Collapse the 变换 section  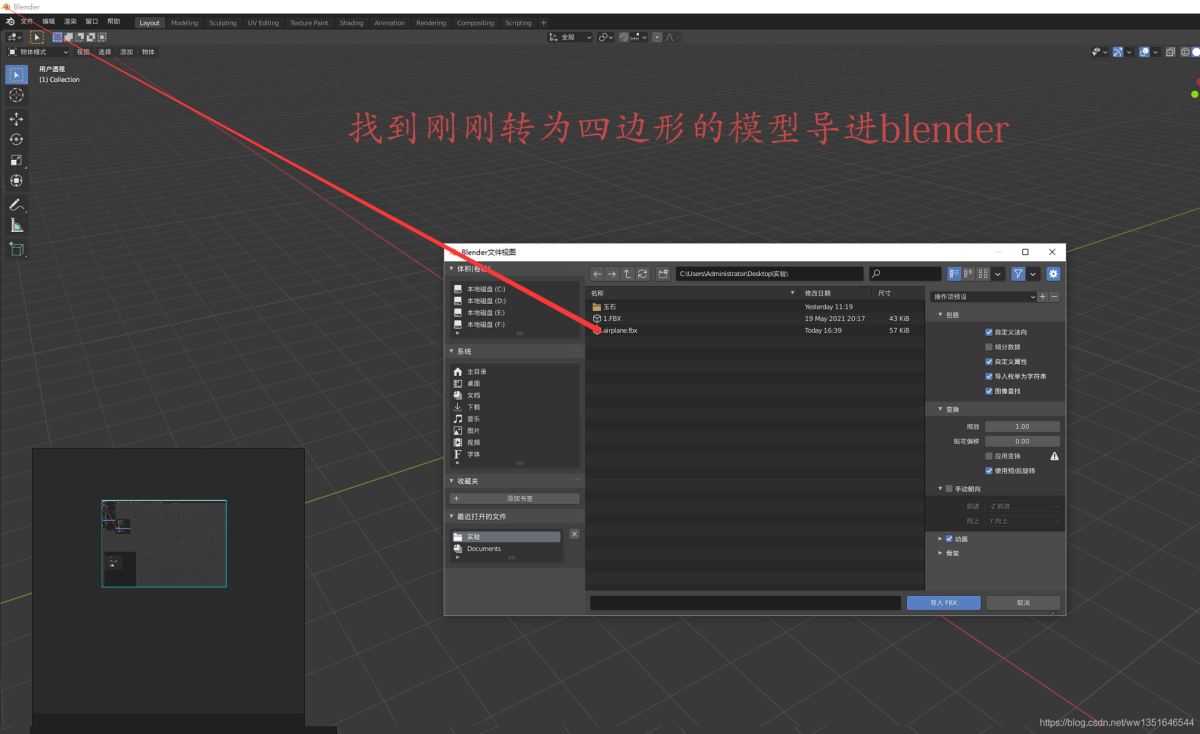pos(941,410)
